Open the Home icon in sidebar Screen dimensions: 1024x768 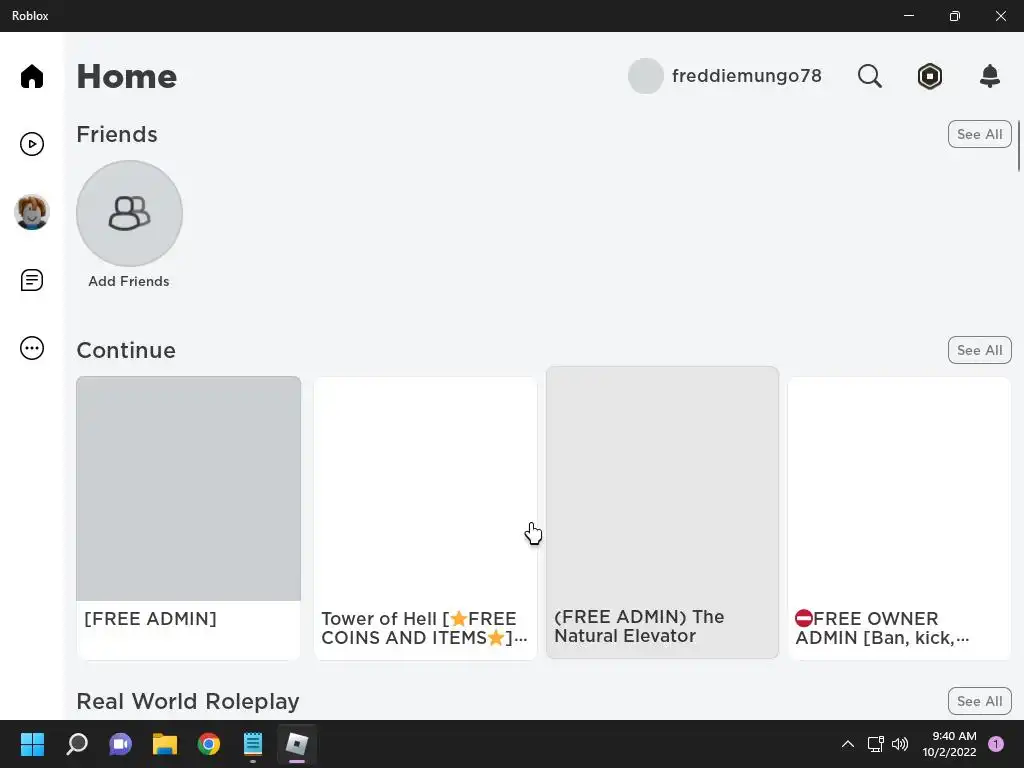pyautogui.click(x=31, y=76)
